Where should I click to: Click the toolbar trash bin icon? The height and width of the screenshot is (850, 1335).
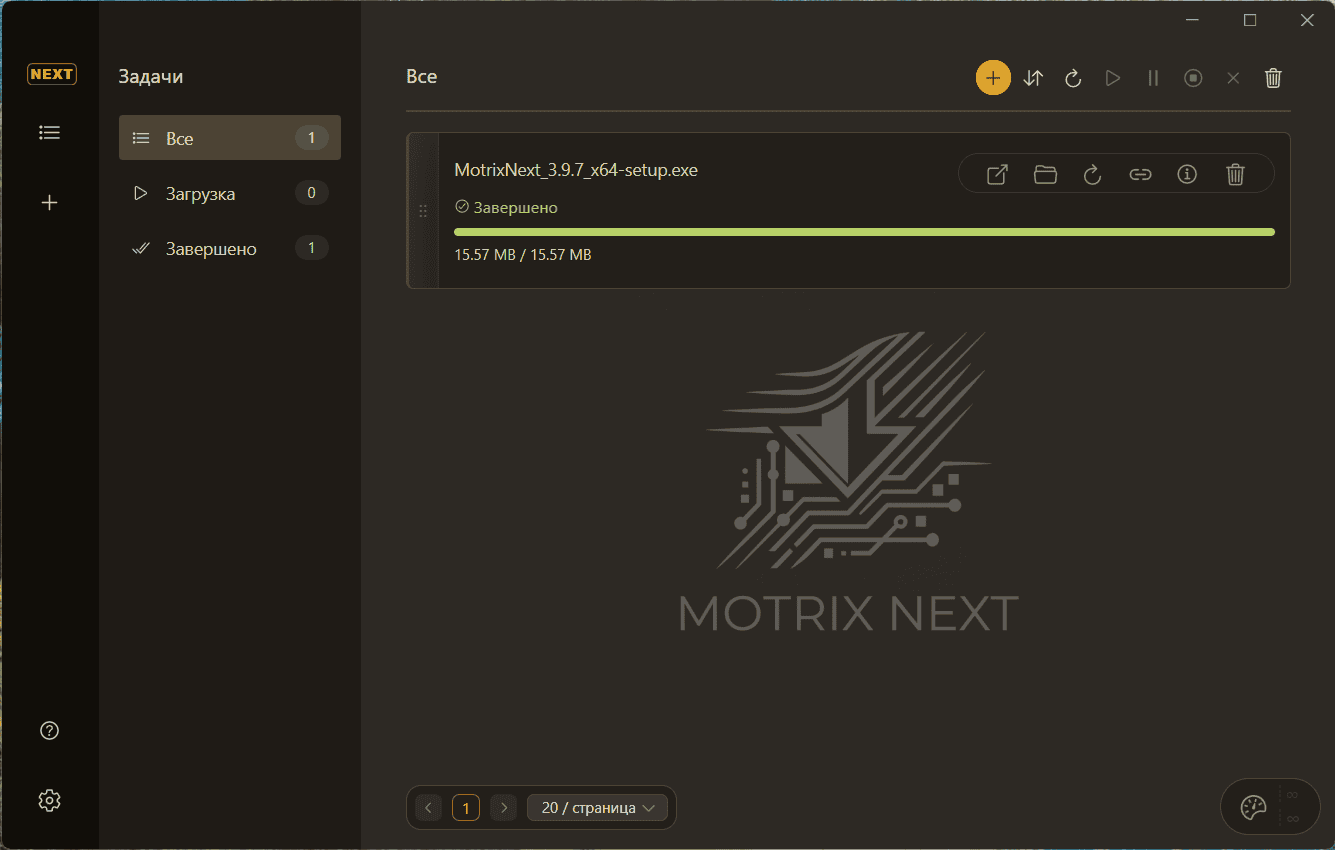[x=1273, y=78]
